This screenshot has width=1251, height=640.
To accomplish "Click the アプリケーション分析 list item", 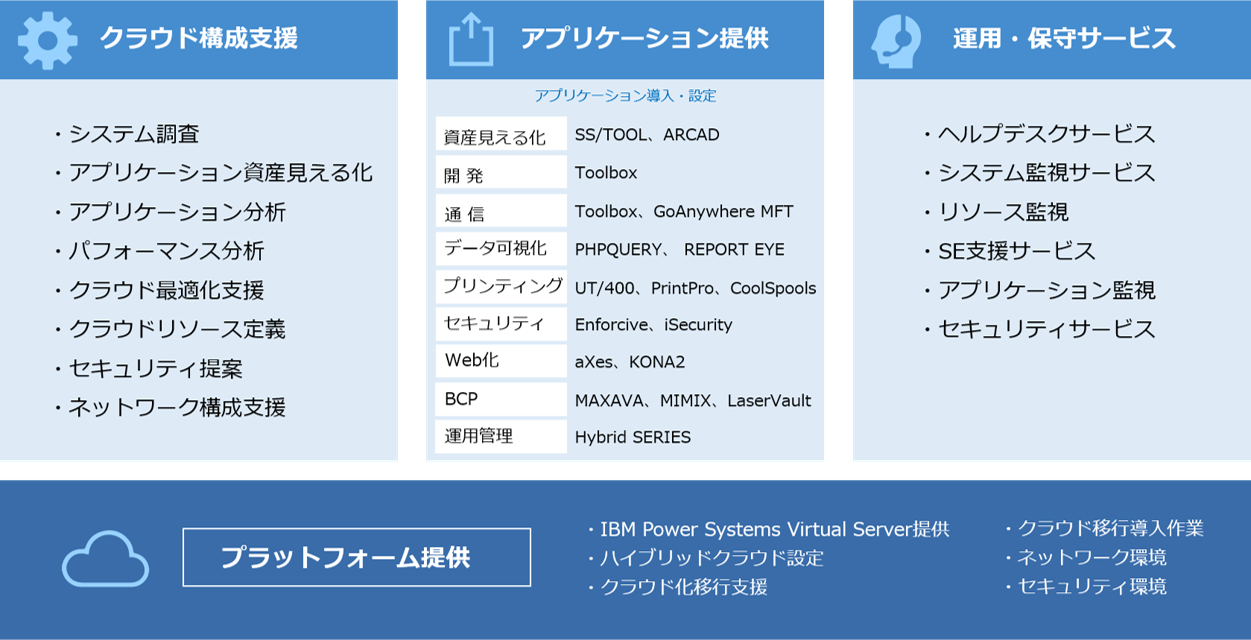I will [x=169, y=212].
